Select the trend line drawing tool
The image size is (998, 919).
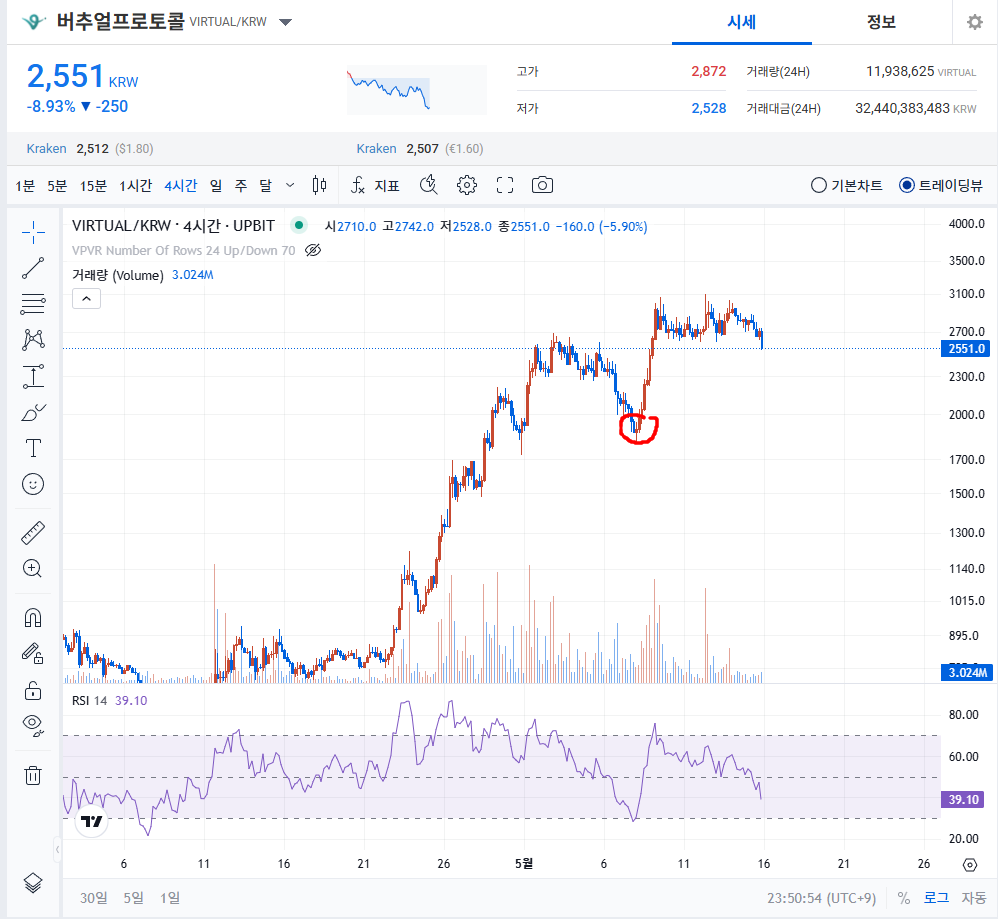(x=33, y=268)
